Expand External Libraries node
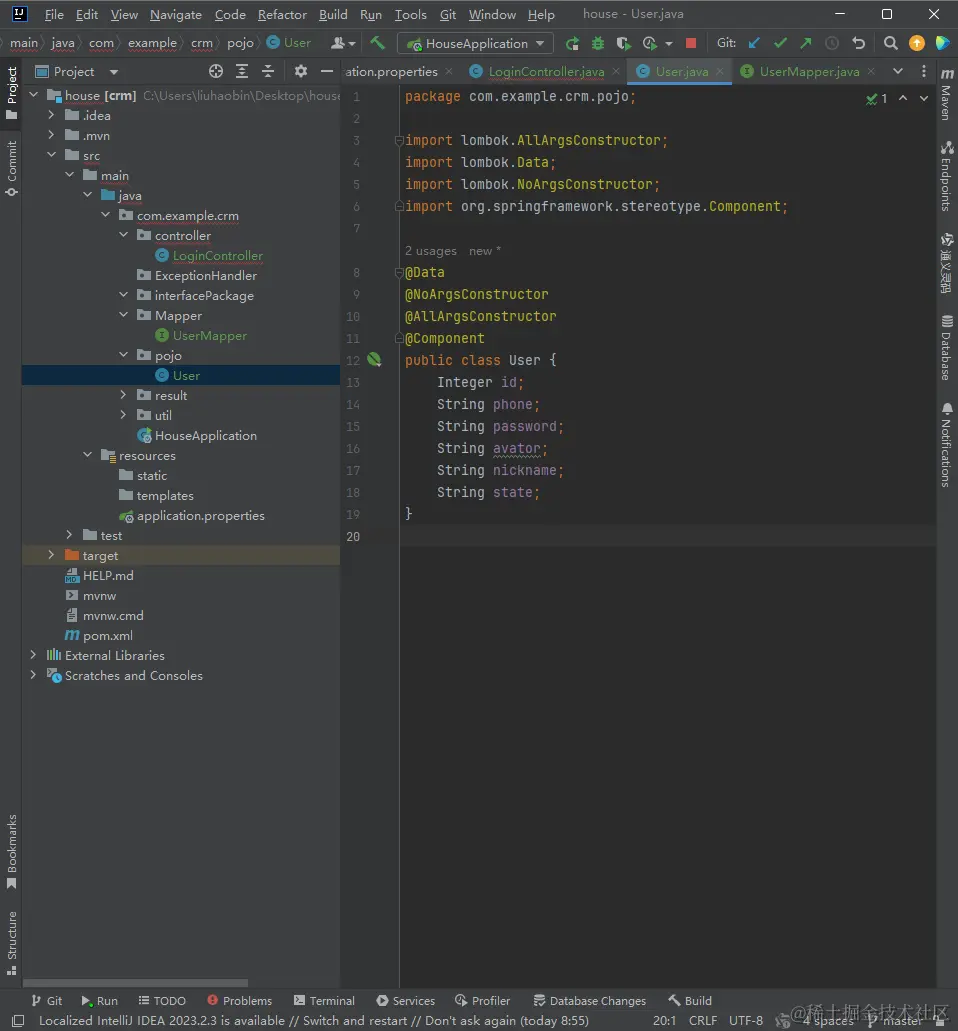The height and width of the screenshot is (1031, 958). [x=33, y=655]
